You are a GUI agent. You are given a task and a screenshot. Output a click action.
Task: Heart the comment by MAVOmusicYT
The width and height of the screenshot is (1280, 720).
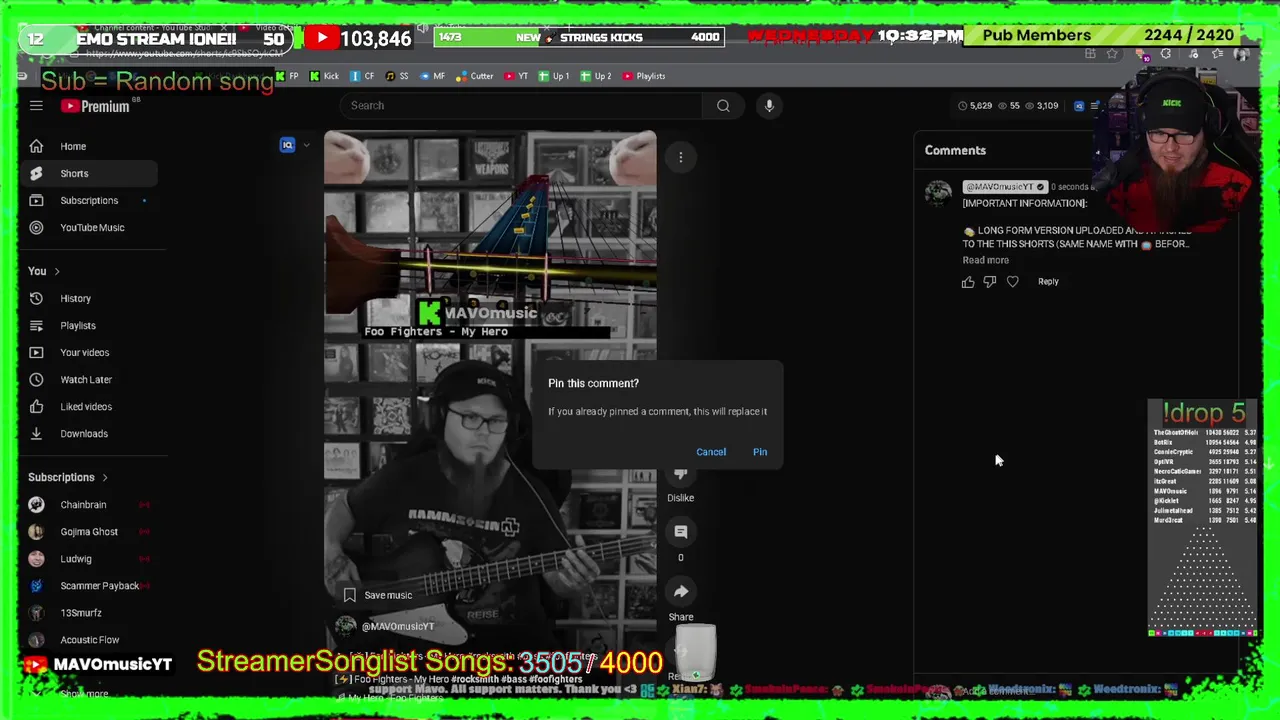1013,282
